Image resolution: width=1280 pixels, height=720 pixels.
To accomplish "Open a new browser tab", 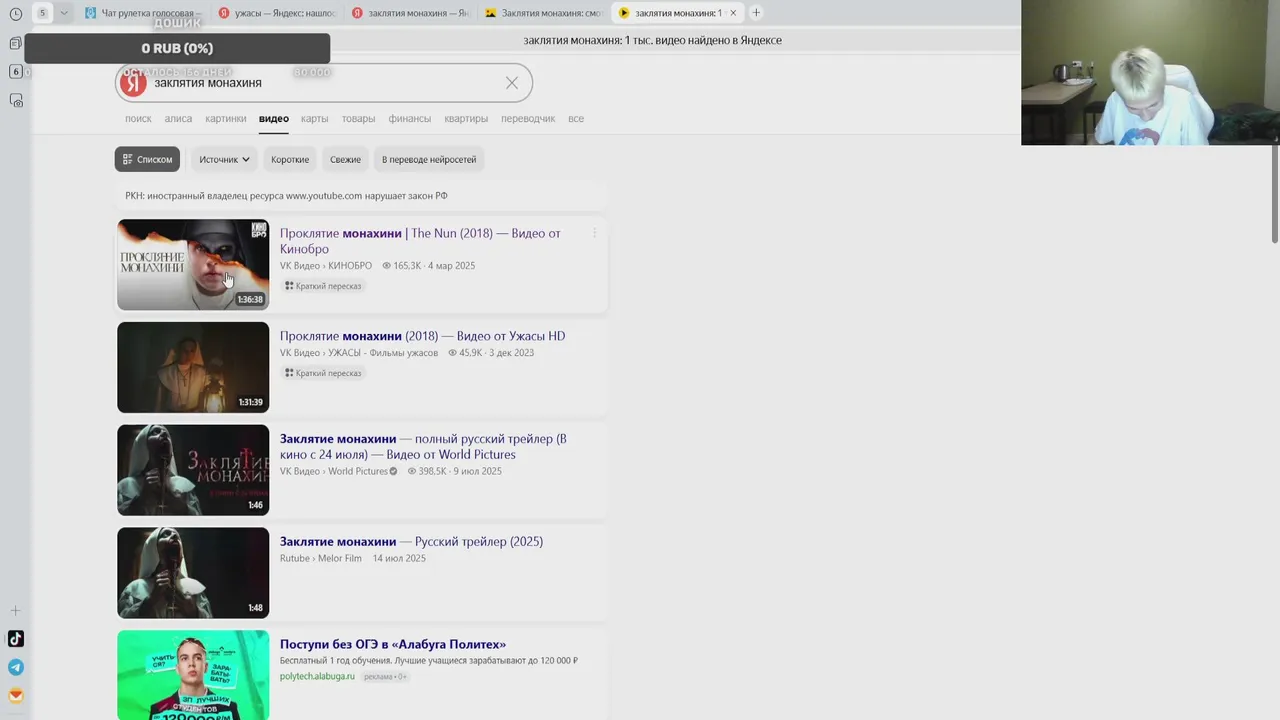I will pos(756,13).
